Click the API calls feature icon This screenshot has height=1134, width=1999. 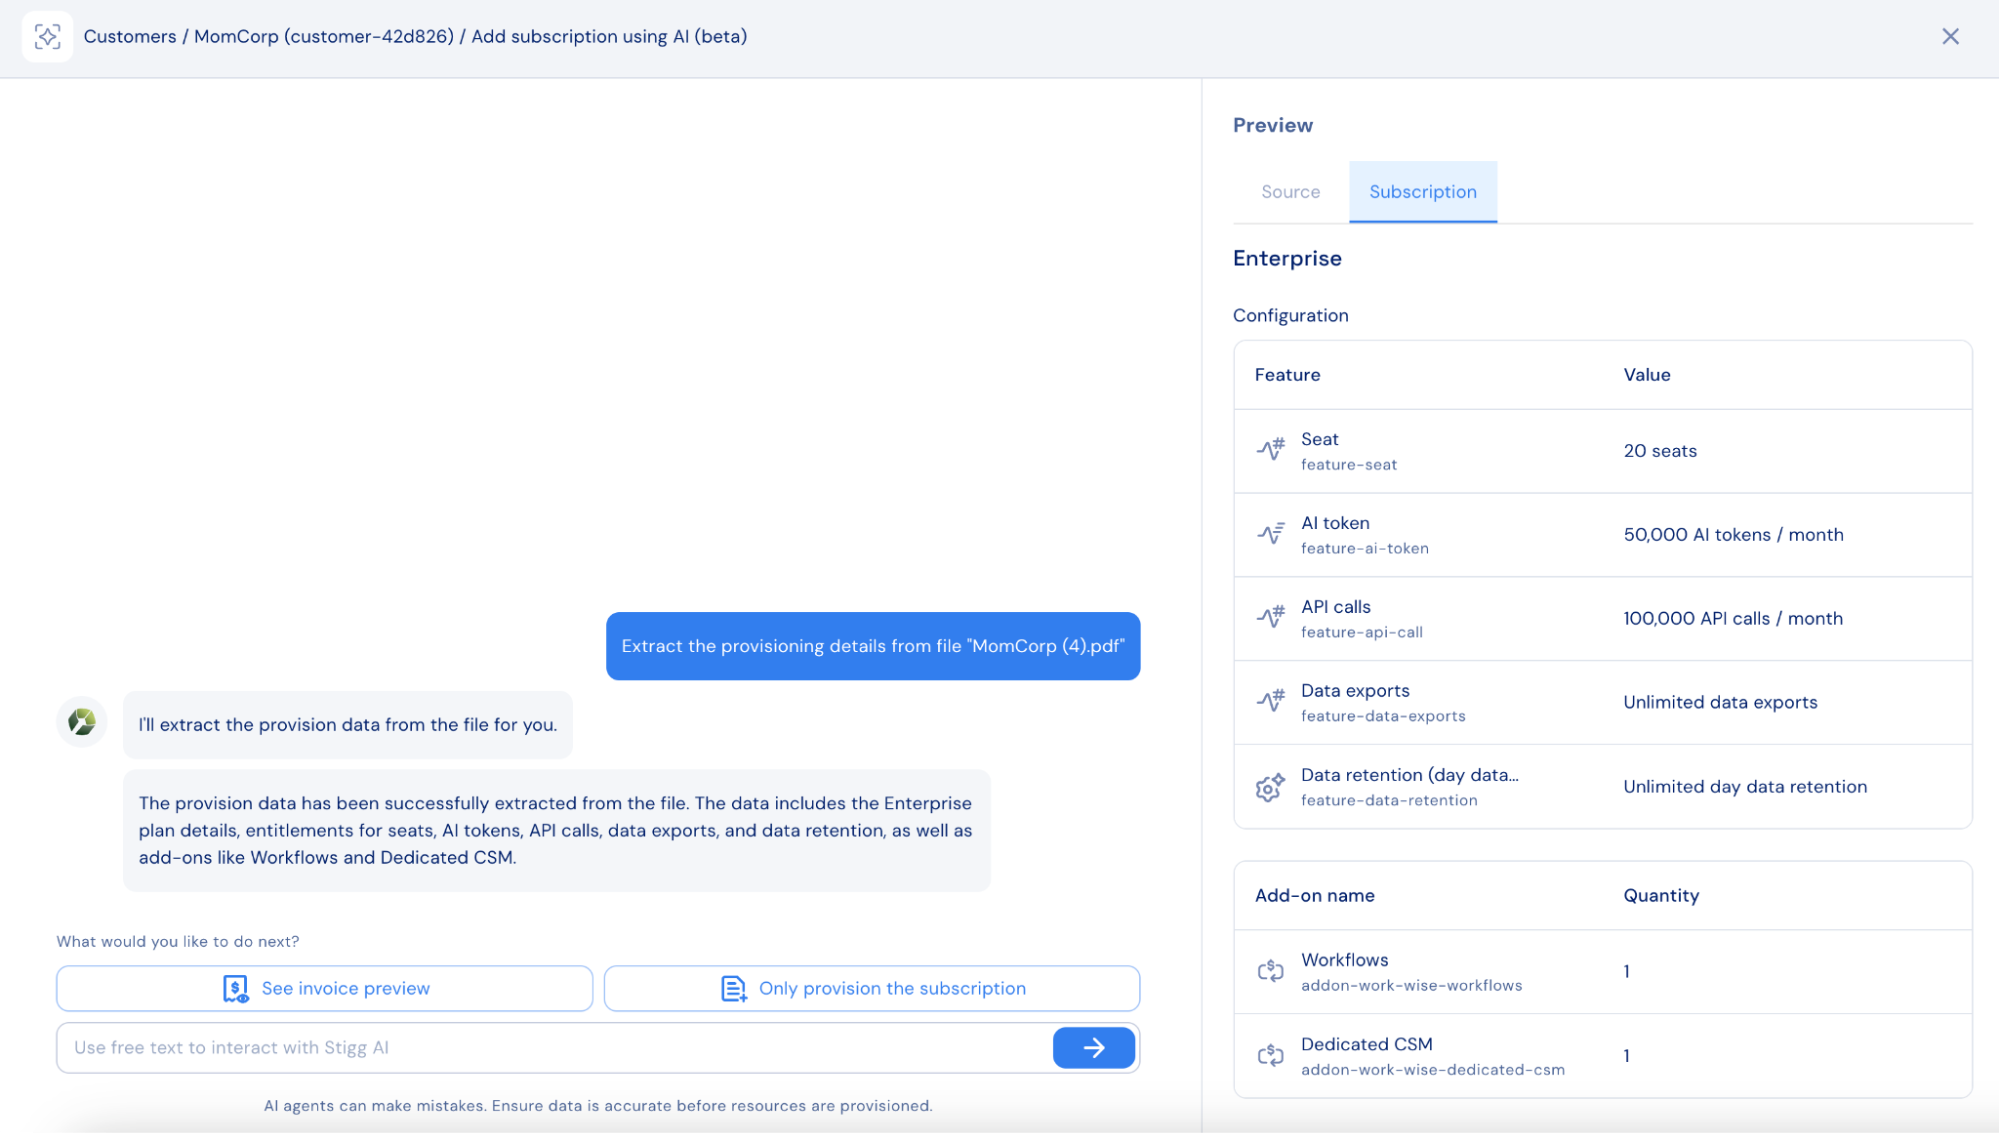coord(1270,618)
